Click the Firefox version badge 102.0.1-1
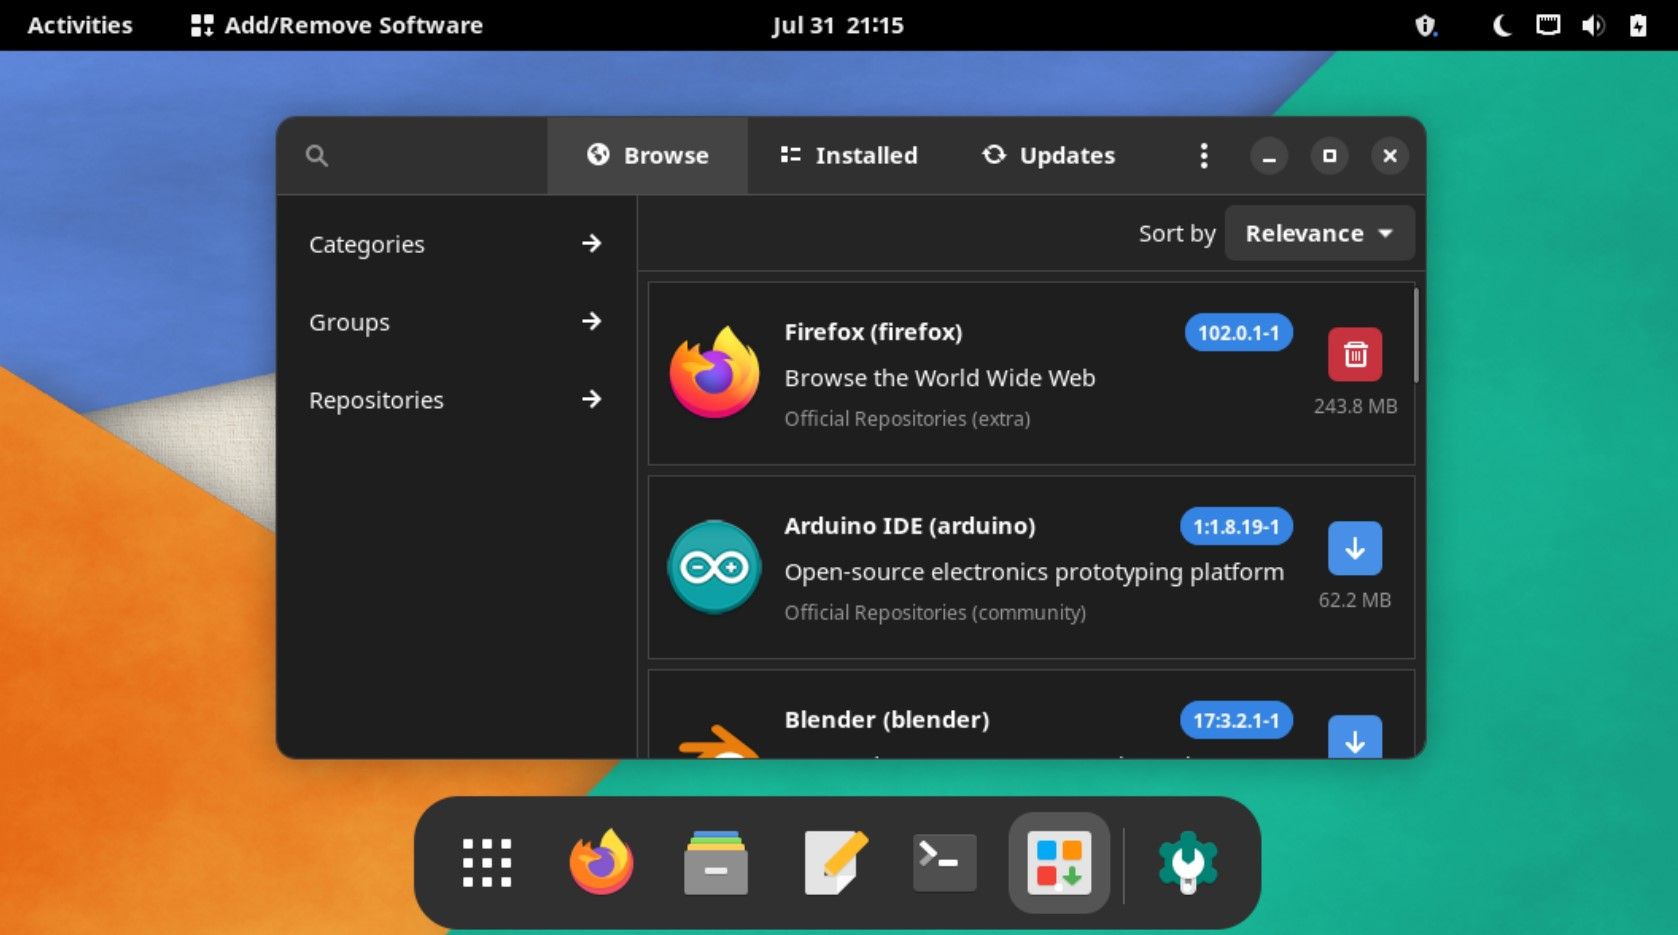The height and width of the screenshot is (935, 1678). click(x=1238, y=333)
